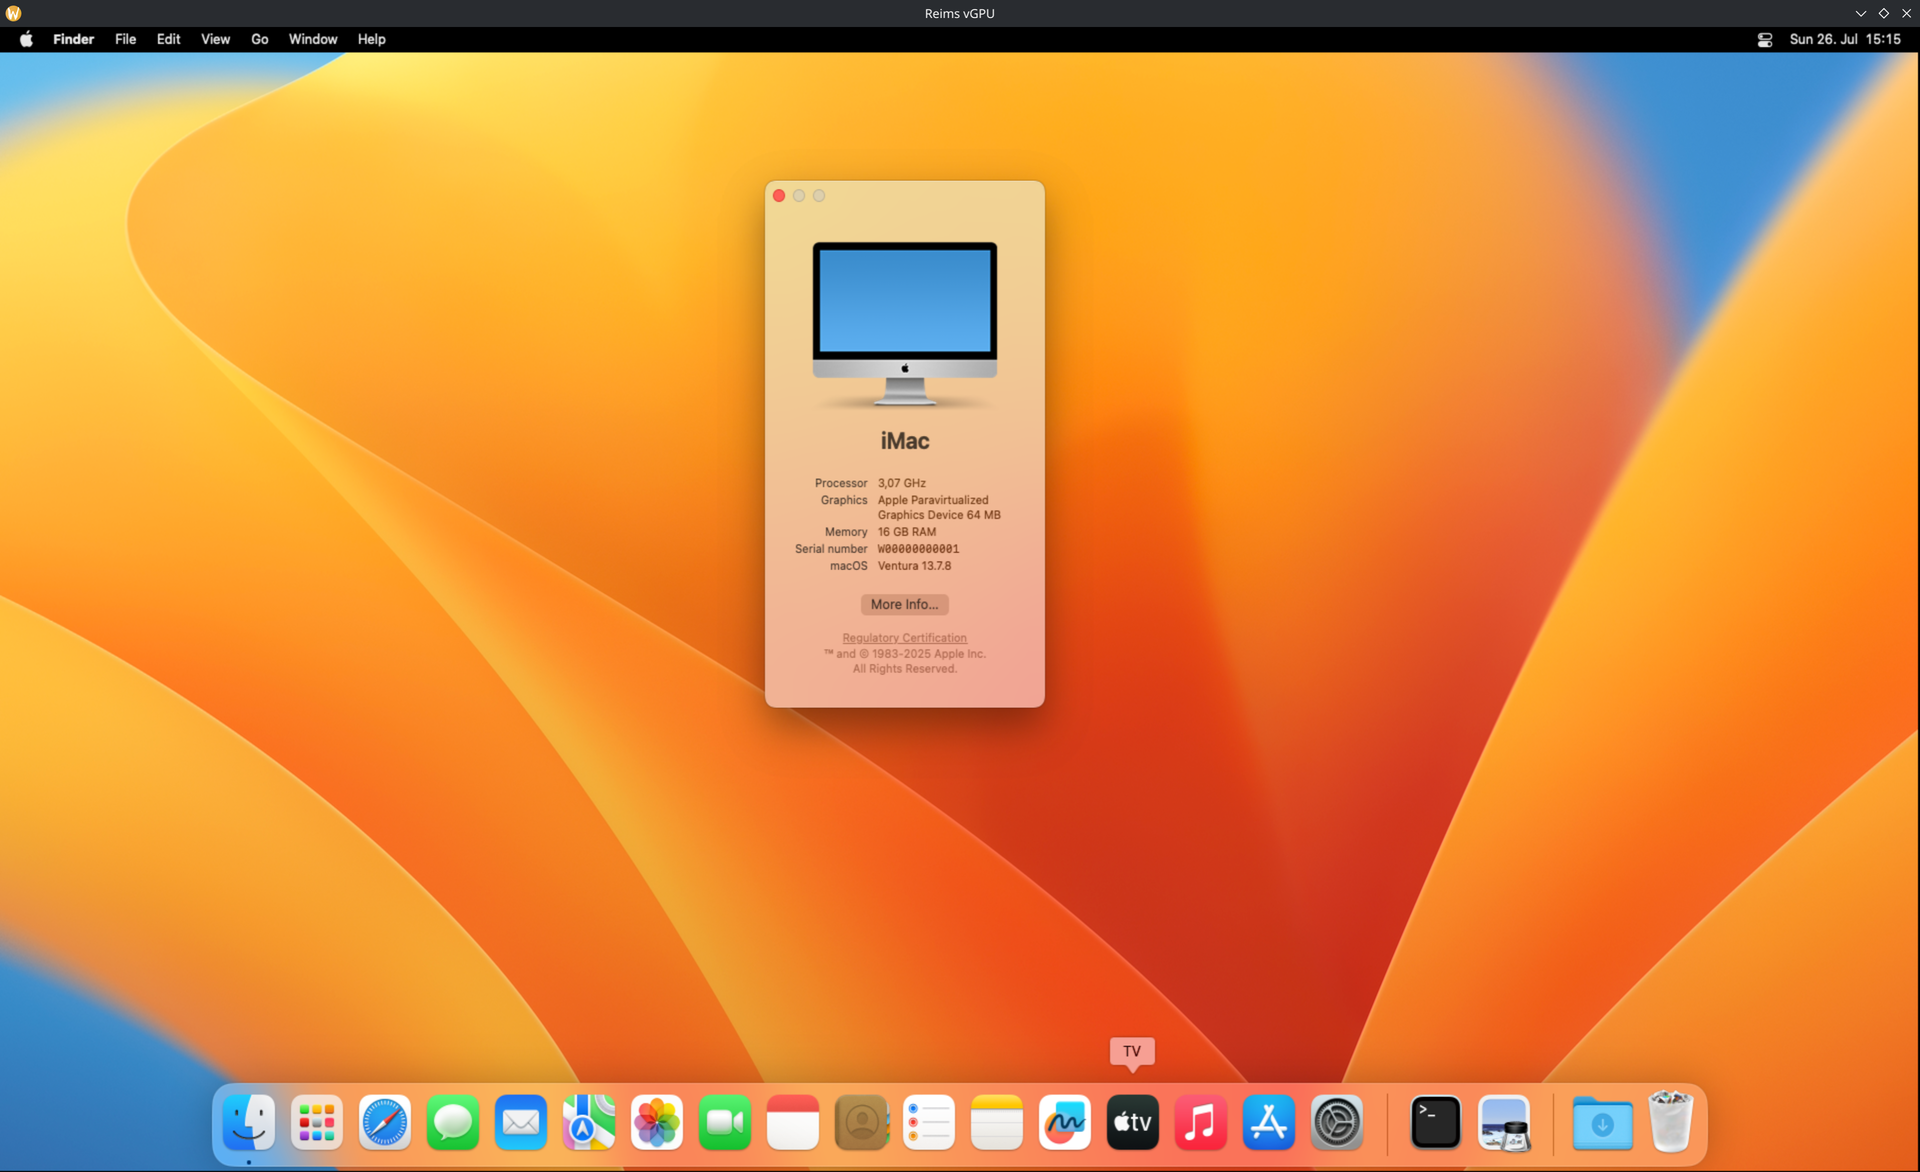Image resolution: width=1920 pixels, height=1172 pixels.
Task: Open the Photos app icon
Action: click(657, 1122)
